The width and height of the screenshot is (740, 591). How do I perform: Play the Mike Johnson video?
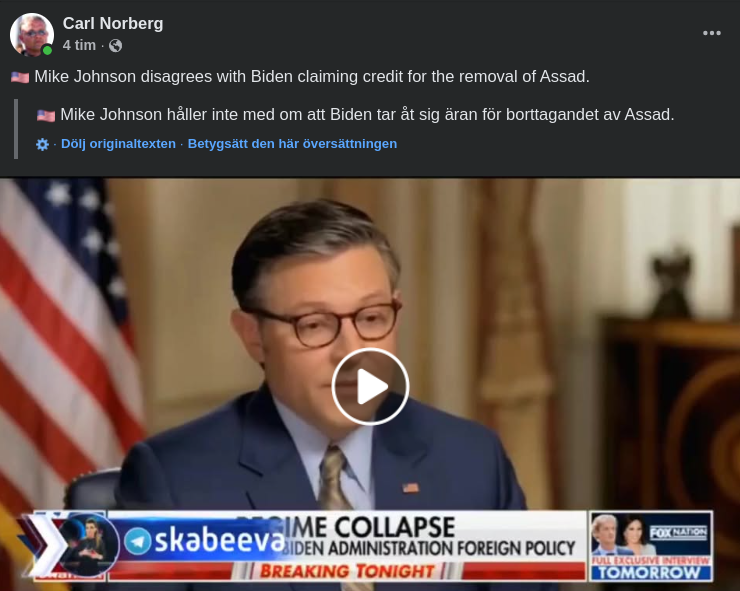pyautogui.click(x=370, y=387)
